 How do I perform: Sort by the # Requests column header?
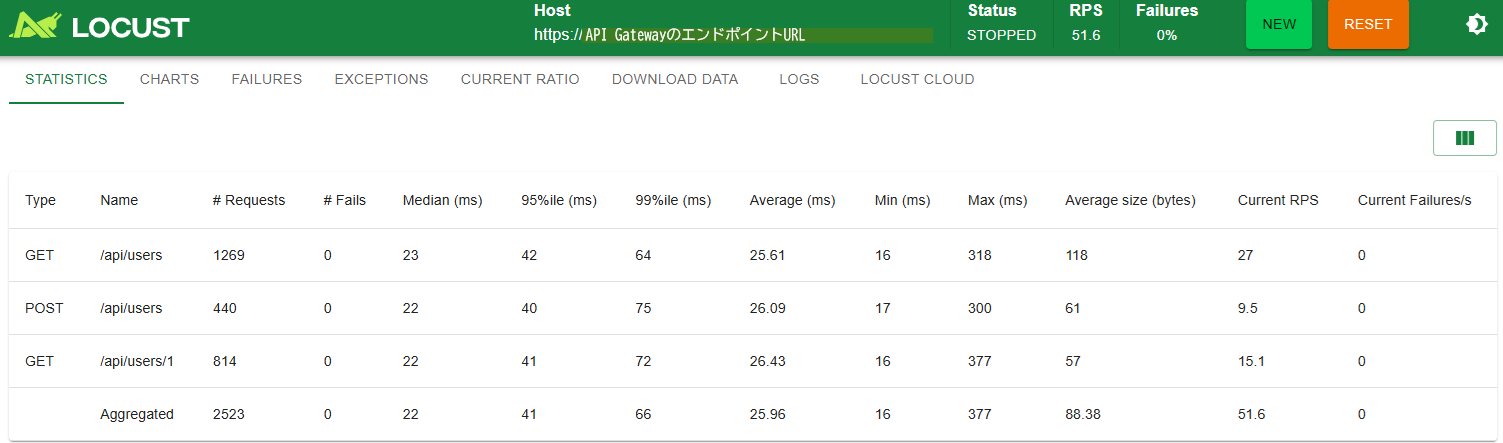tap(248, 200)
